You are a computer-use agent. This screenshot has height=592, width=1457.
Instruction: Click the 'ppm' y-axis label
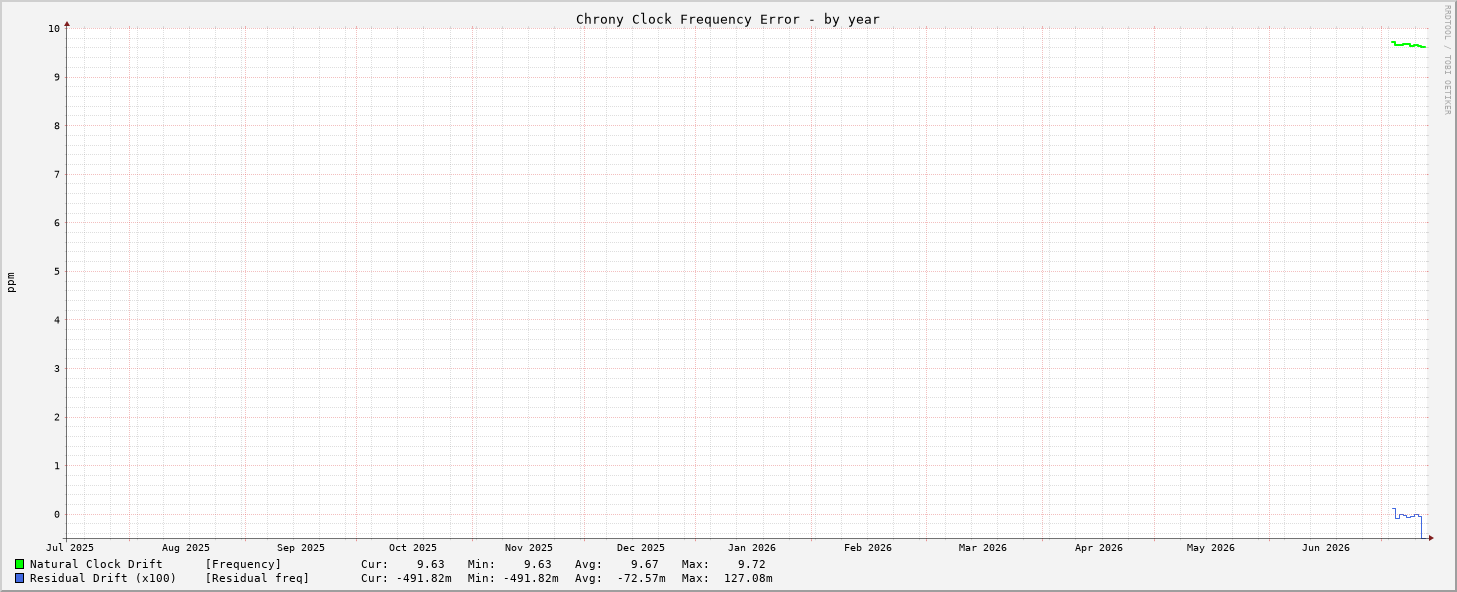(x=11, y=282)
